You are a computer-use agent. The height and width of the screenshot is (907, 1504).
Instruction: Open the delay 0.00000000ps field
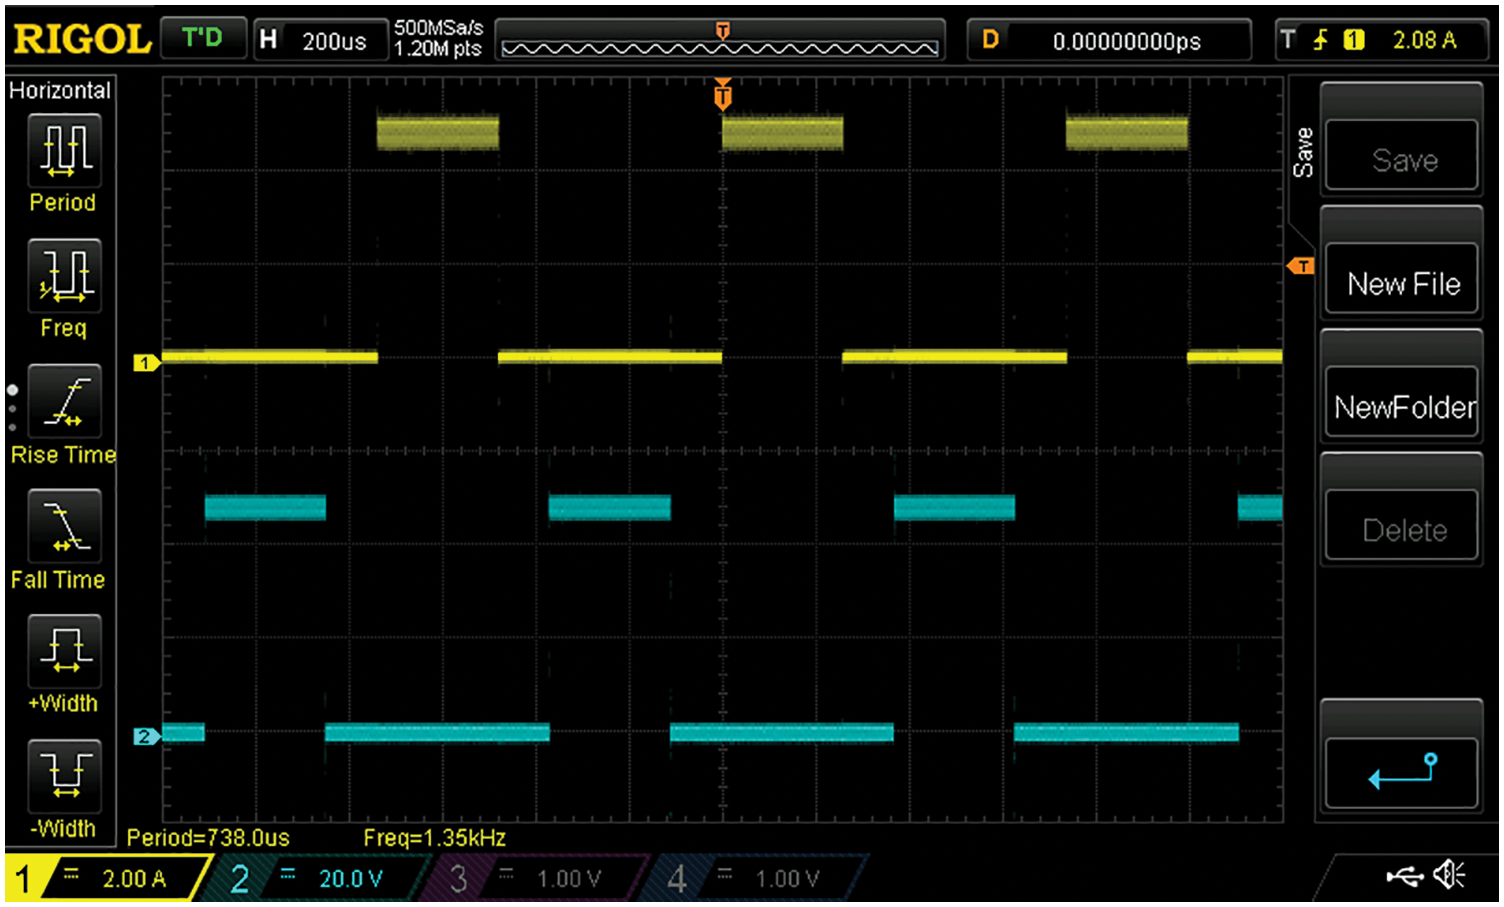point(1109,41)
